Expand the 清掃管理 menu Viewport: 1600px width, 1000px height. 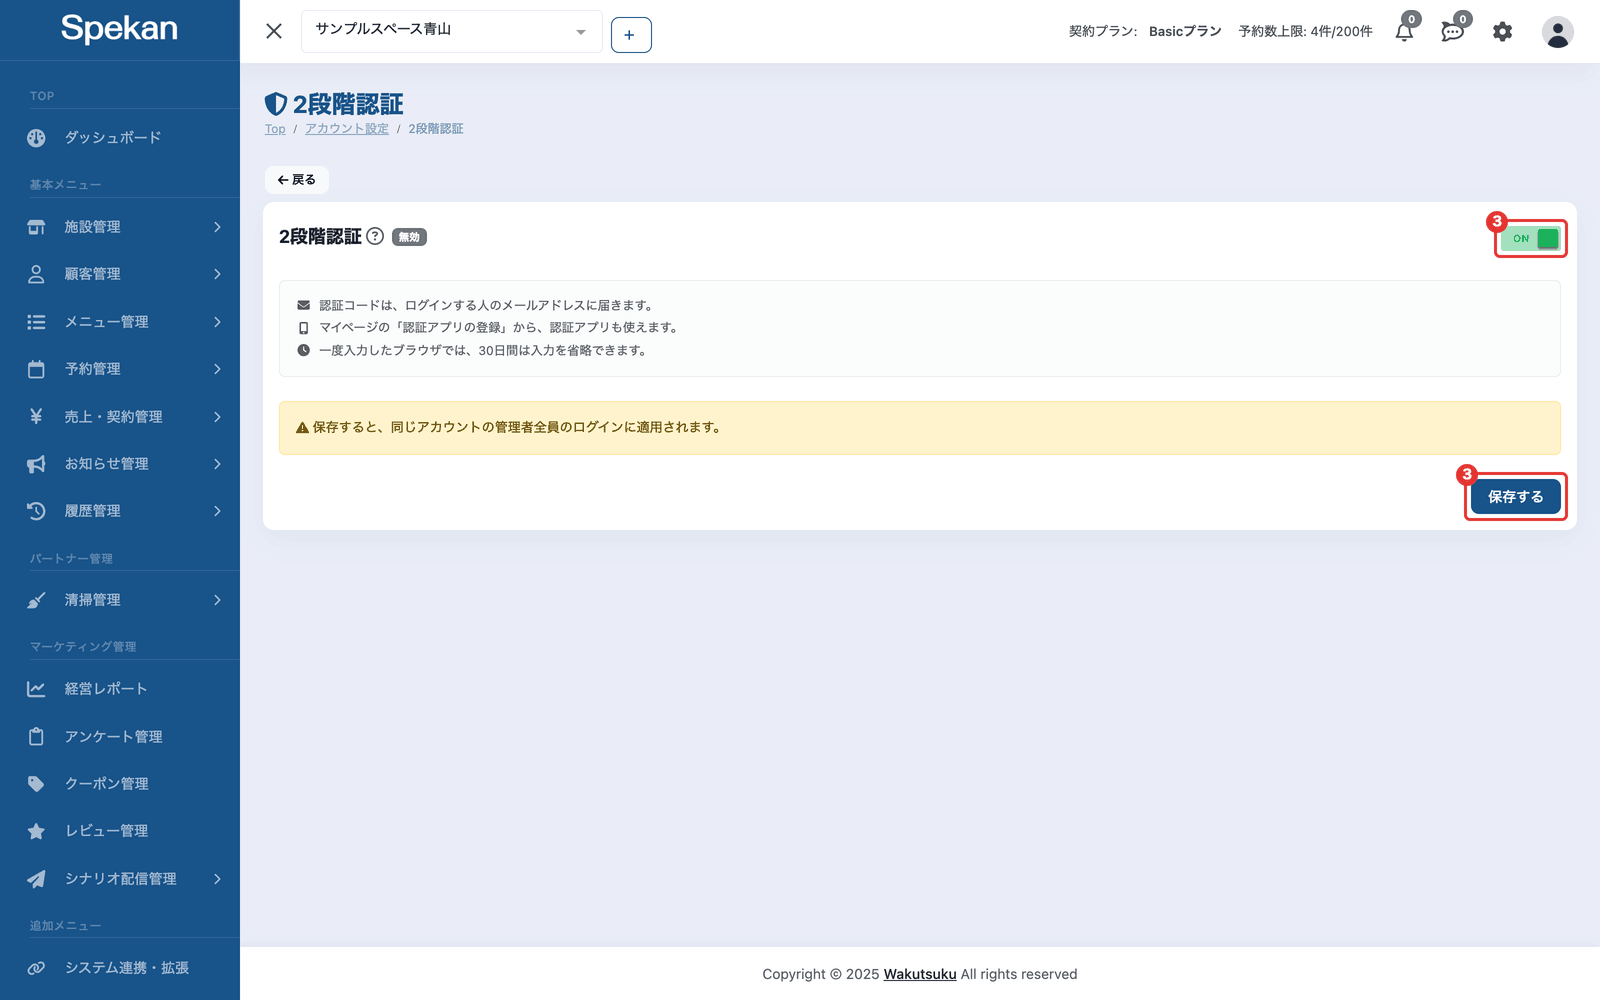coord(120,600)
